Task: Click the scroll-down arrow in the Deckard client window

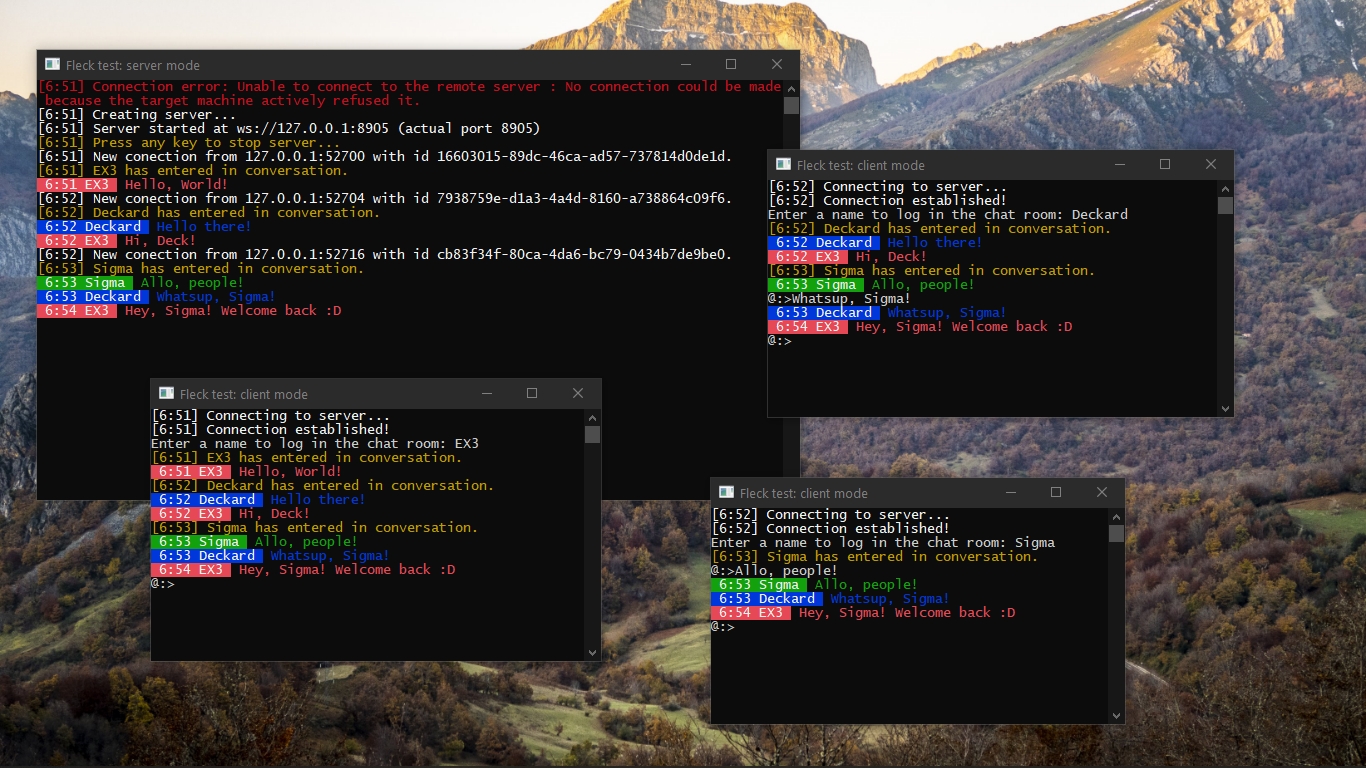Action: click(x=1225, y=408)
